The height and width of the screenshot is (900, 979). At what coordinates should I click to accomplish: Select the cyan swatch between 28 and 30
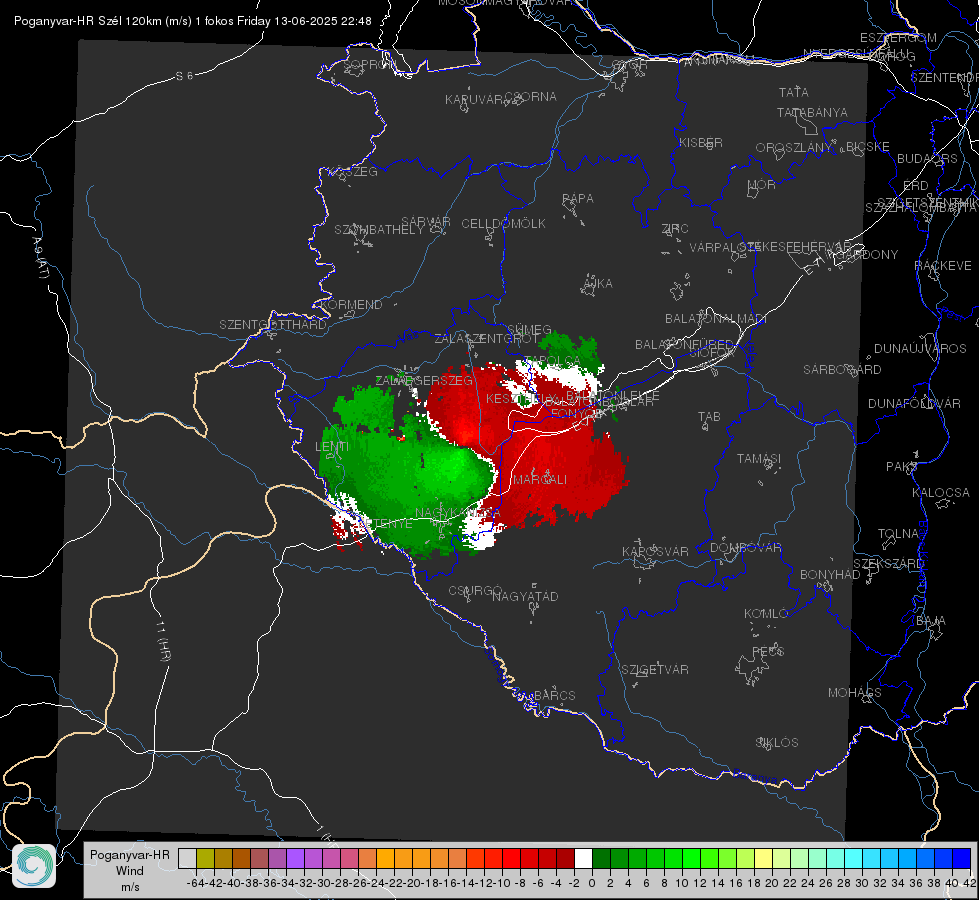coord(854,859)
